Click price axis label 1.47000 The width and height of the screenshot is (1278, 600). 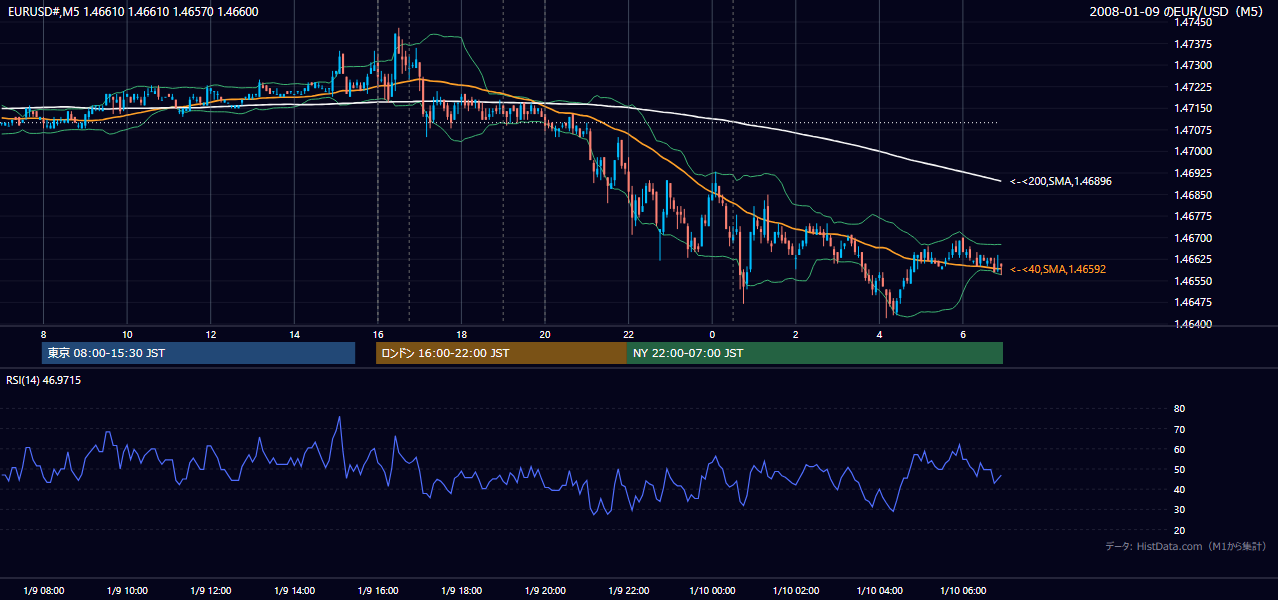click(x=1193, y=152)
